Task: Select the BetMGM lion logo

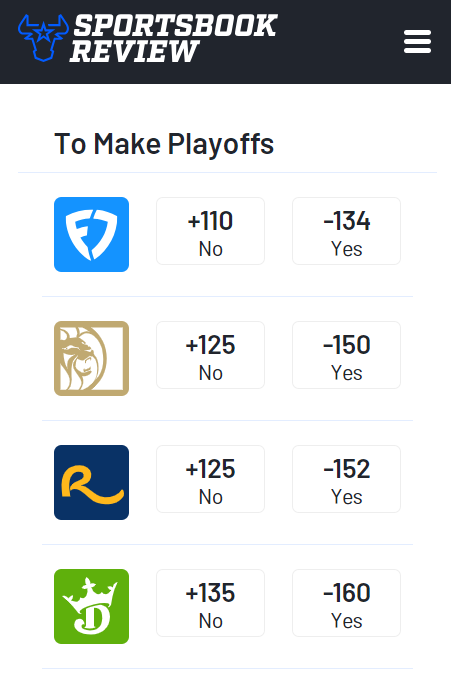Action: pyautogui.click(x=91, y=358)
